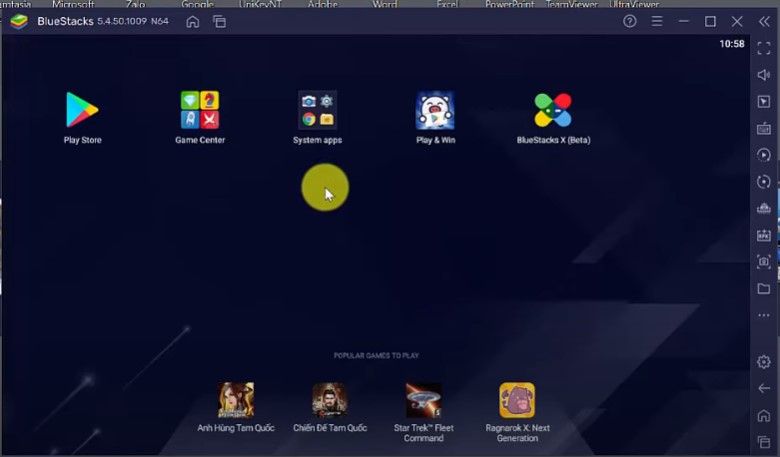
Task: Launch BlueStacks X (Beta)
Action: [x=553, y=110]
